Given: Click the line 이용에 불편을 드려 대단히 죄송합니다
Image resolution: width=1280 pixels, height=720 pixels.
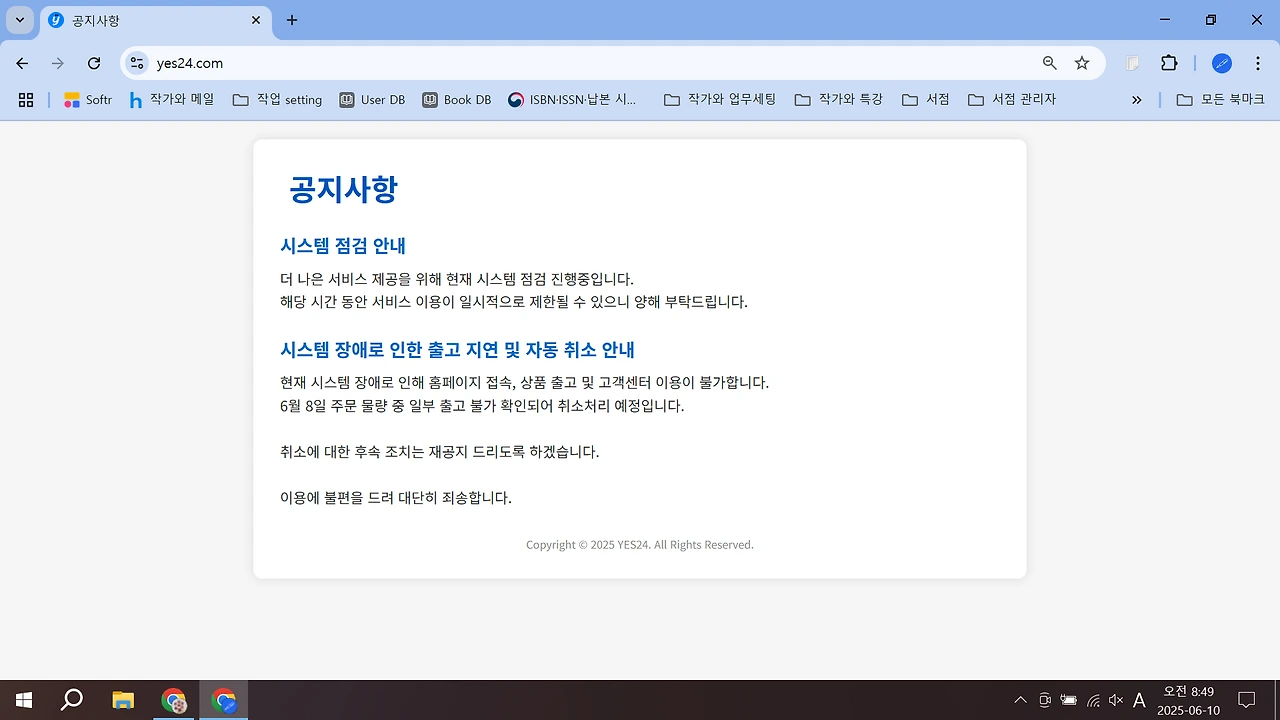Looking at the screenshot, I should tap(396, 498).
